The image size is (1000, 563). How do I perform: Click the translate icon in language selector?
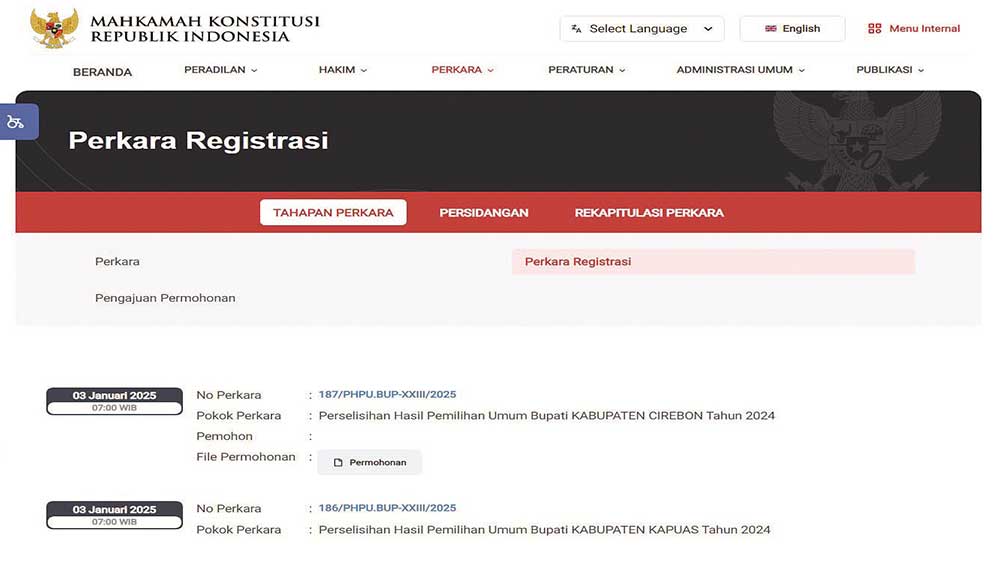(576, 29)
